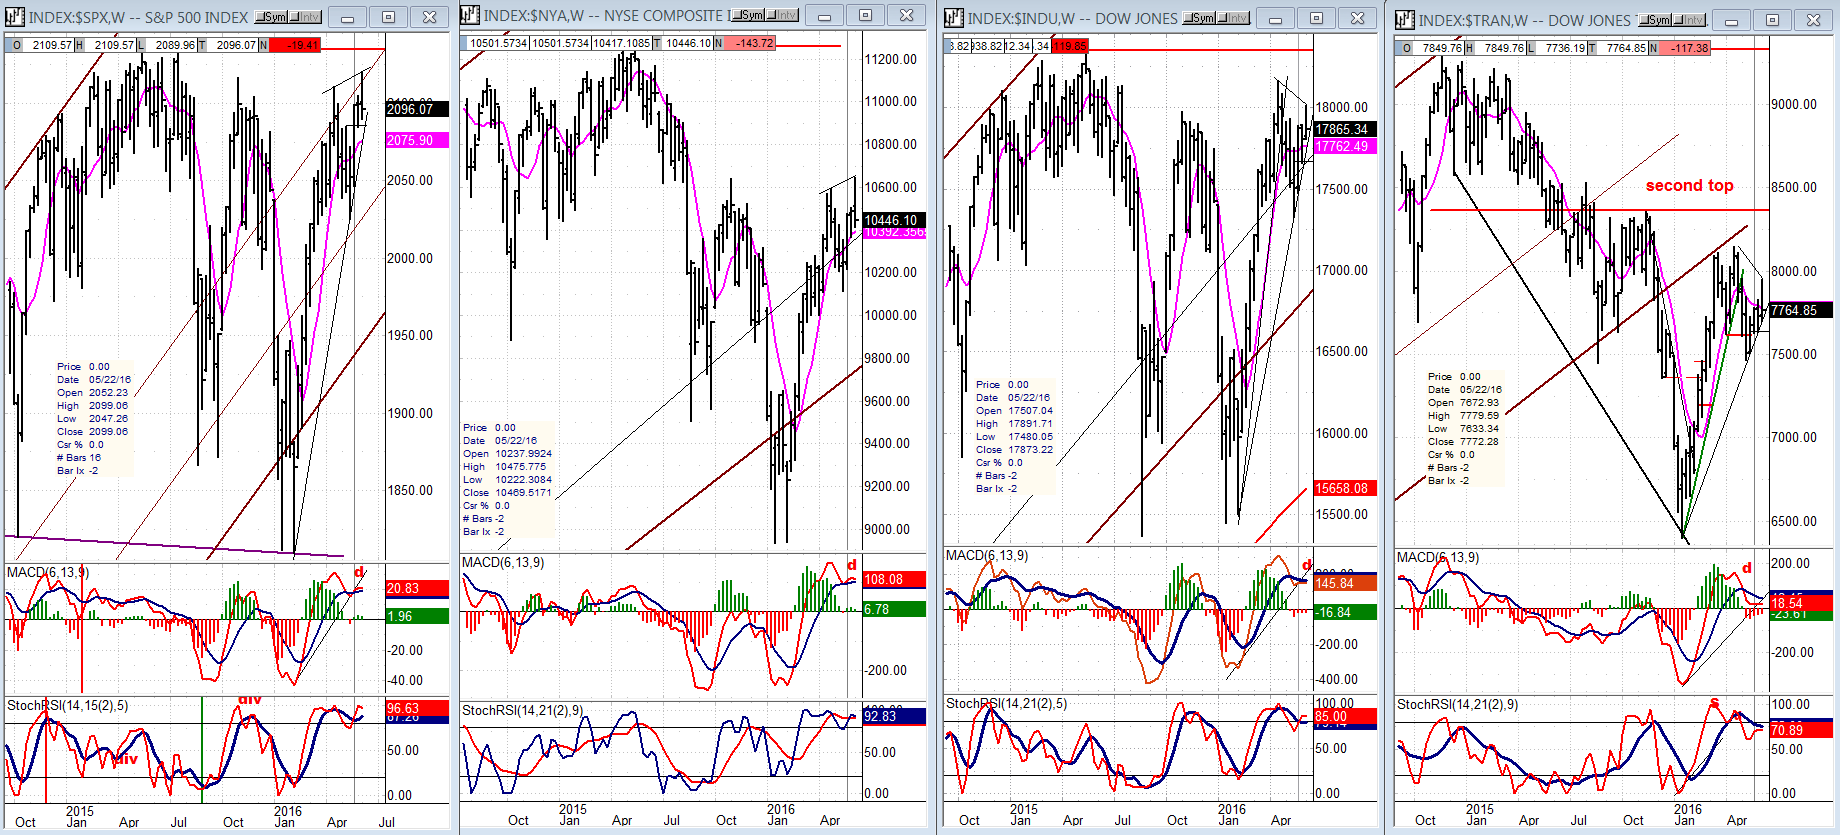Close the $INDU Dow Jones chart window
This screenshot has height=835, width=1840.
tap(1357, 17)
